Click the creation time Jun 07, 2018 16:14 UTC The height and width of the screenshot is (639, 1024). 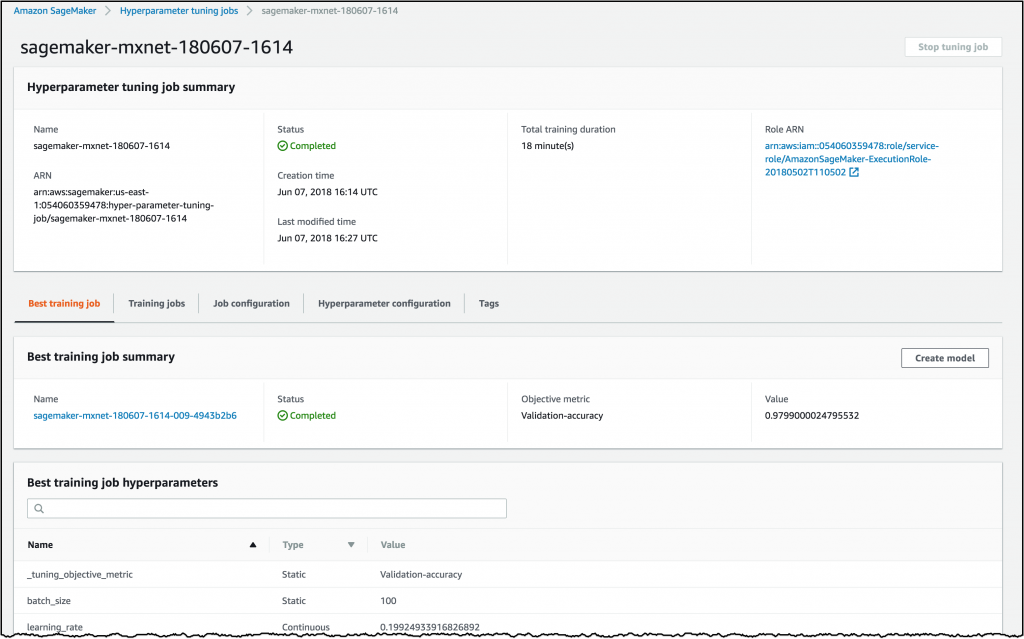coord(327,192)
